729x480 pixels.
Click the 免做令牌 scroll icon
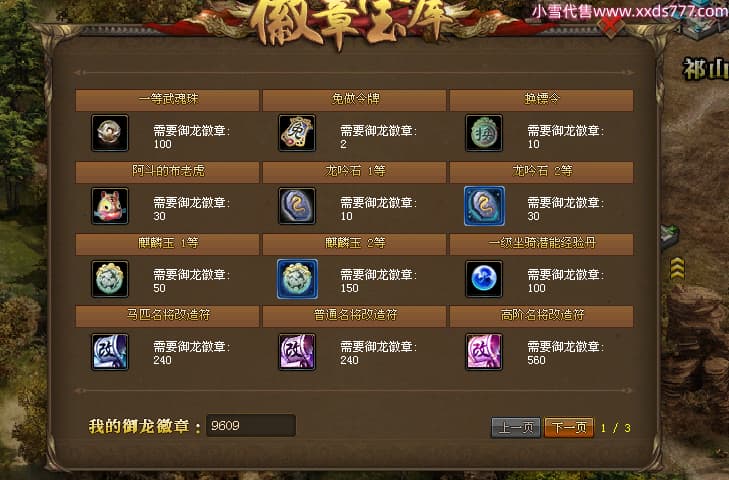click(x=297, y=133)
